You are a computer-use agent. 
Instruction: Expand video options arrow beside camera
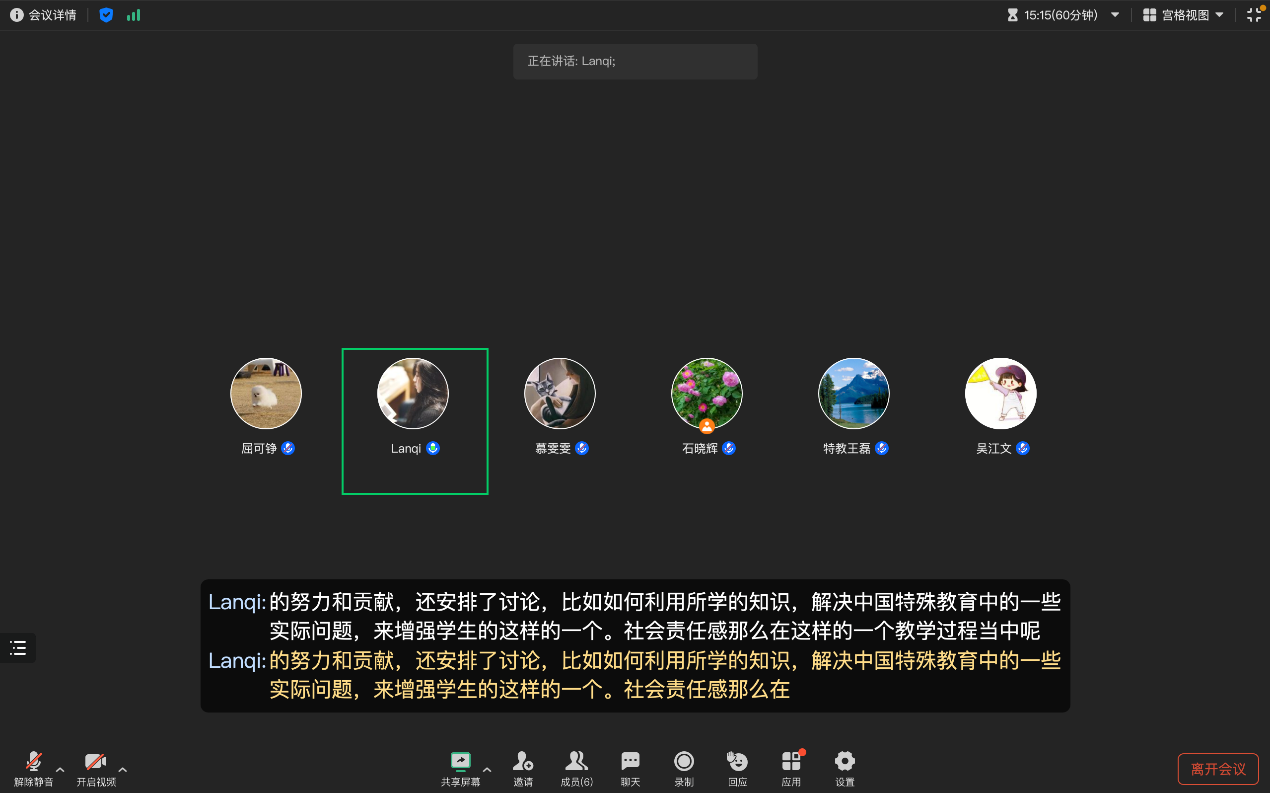123,769
